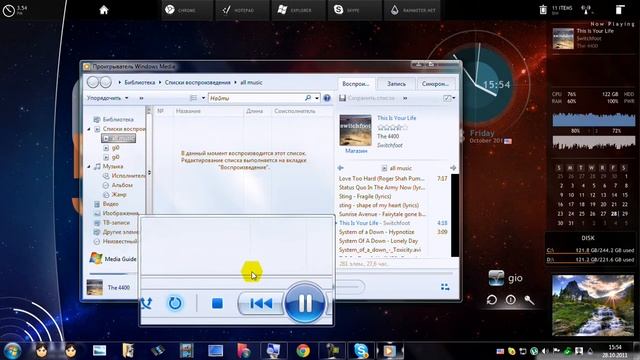Image resolution: width=640 pixels, height=360 pixels.
Task: Open the Воспроизведение tab
Action: 356,84
